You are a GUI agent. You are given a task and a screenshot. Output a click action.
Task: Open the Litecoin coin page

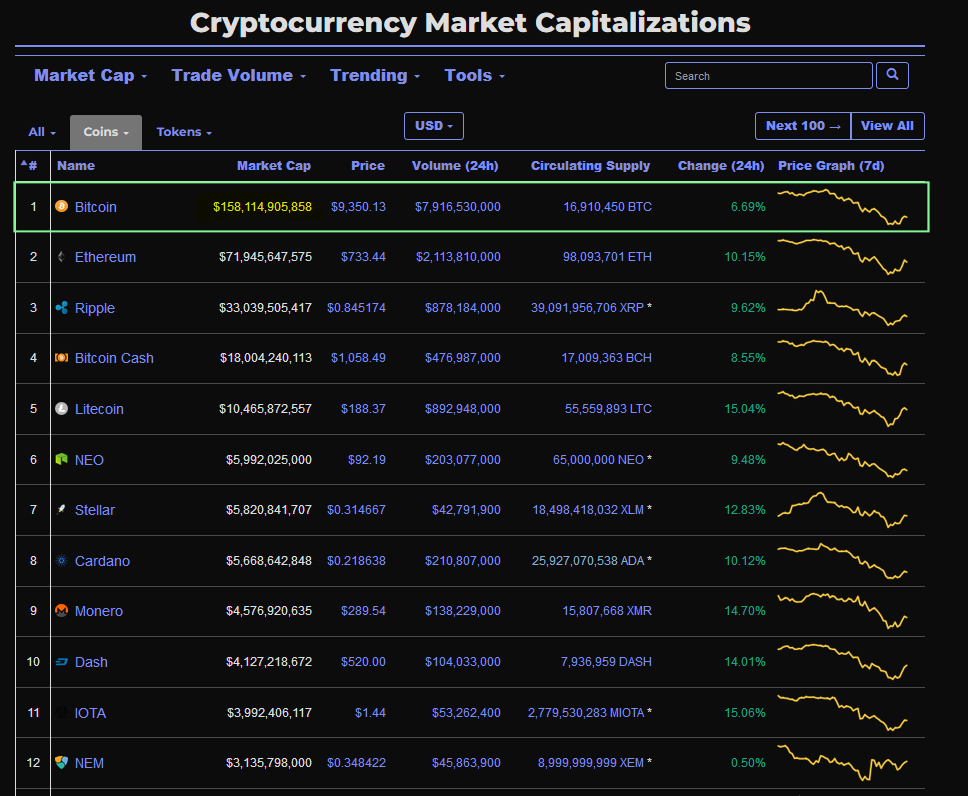point(99,409)
